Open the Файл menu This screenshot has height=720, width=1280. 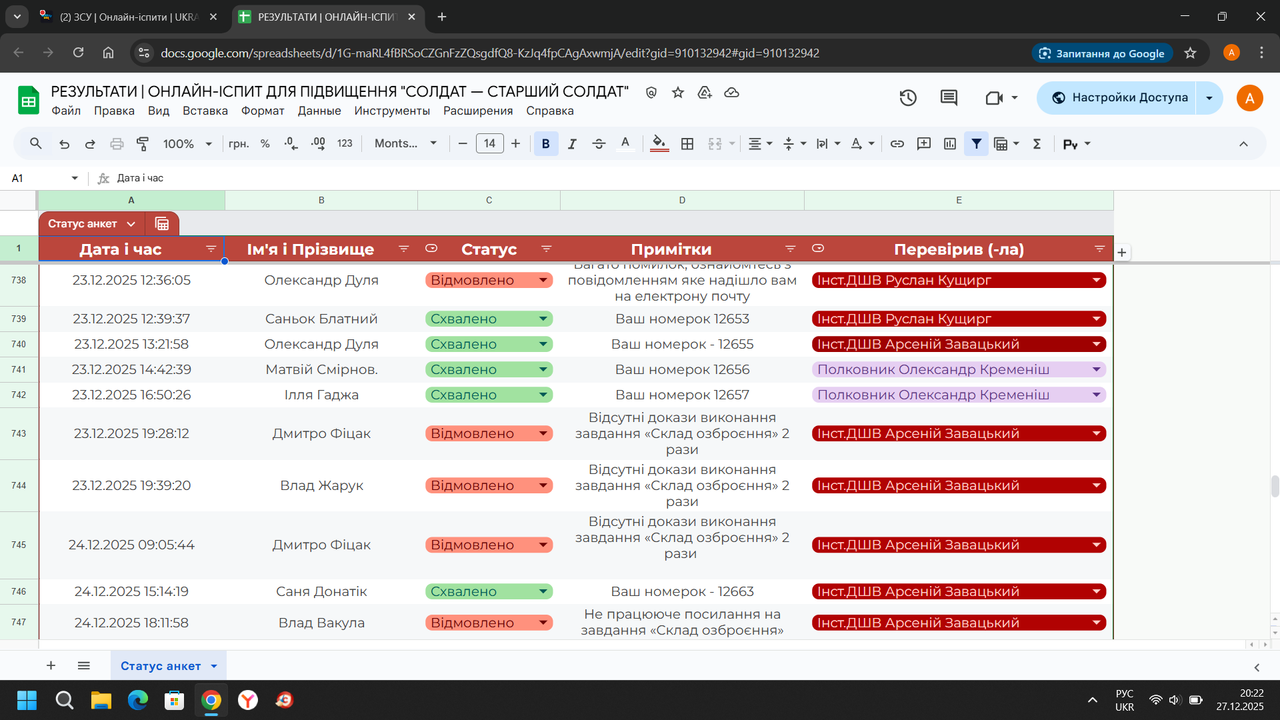pos(66,111)
